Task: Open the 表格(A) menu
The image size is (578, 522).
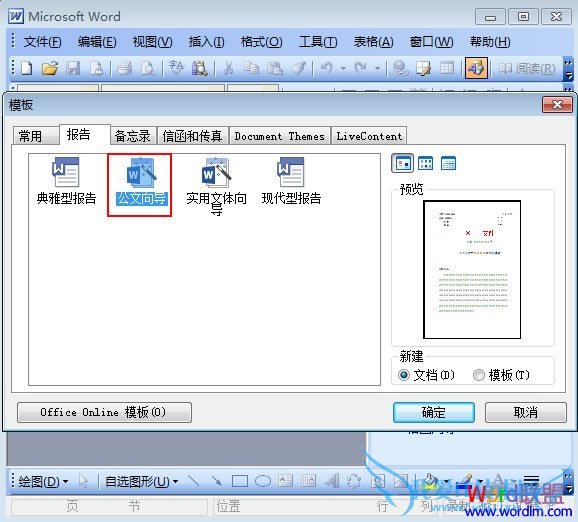Action: (373, 42)
